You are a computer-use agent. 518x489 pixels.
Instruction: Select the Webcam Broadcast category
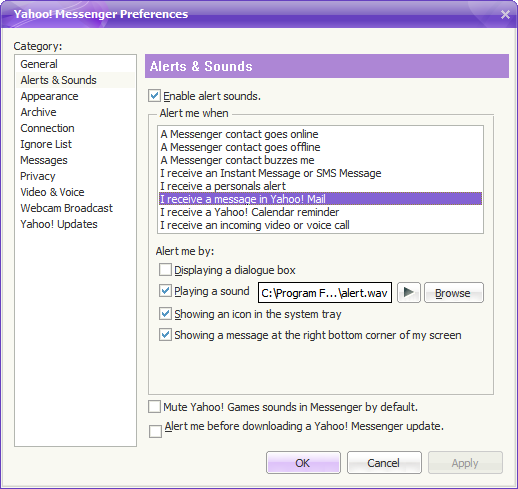pyautogui.click(x=75, y=208)
